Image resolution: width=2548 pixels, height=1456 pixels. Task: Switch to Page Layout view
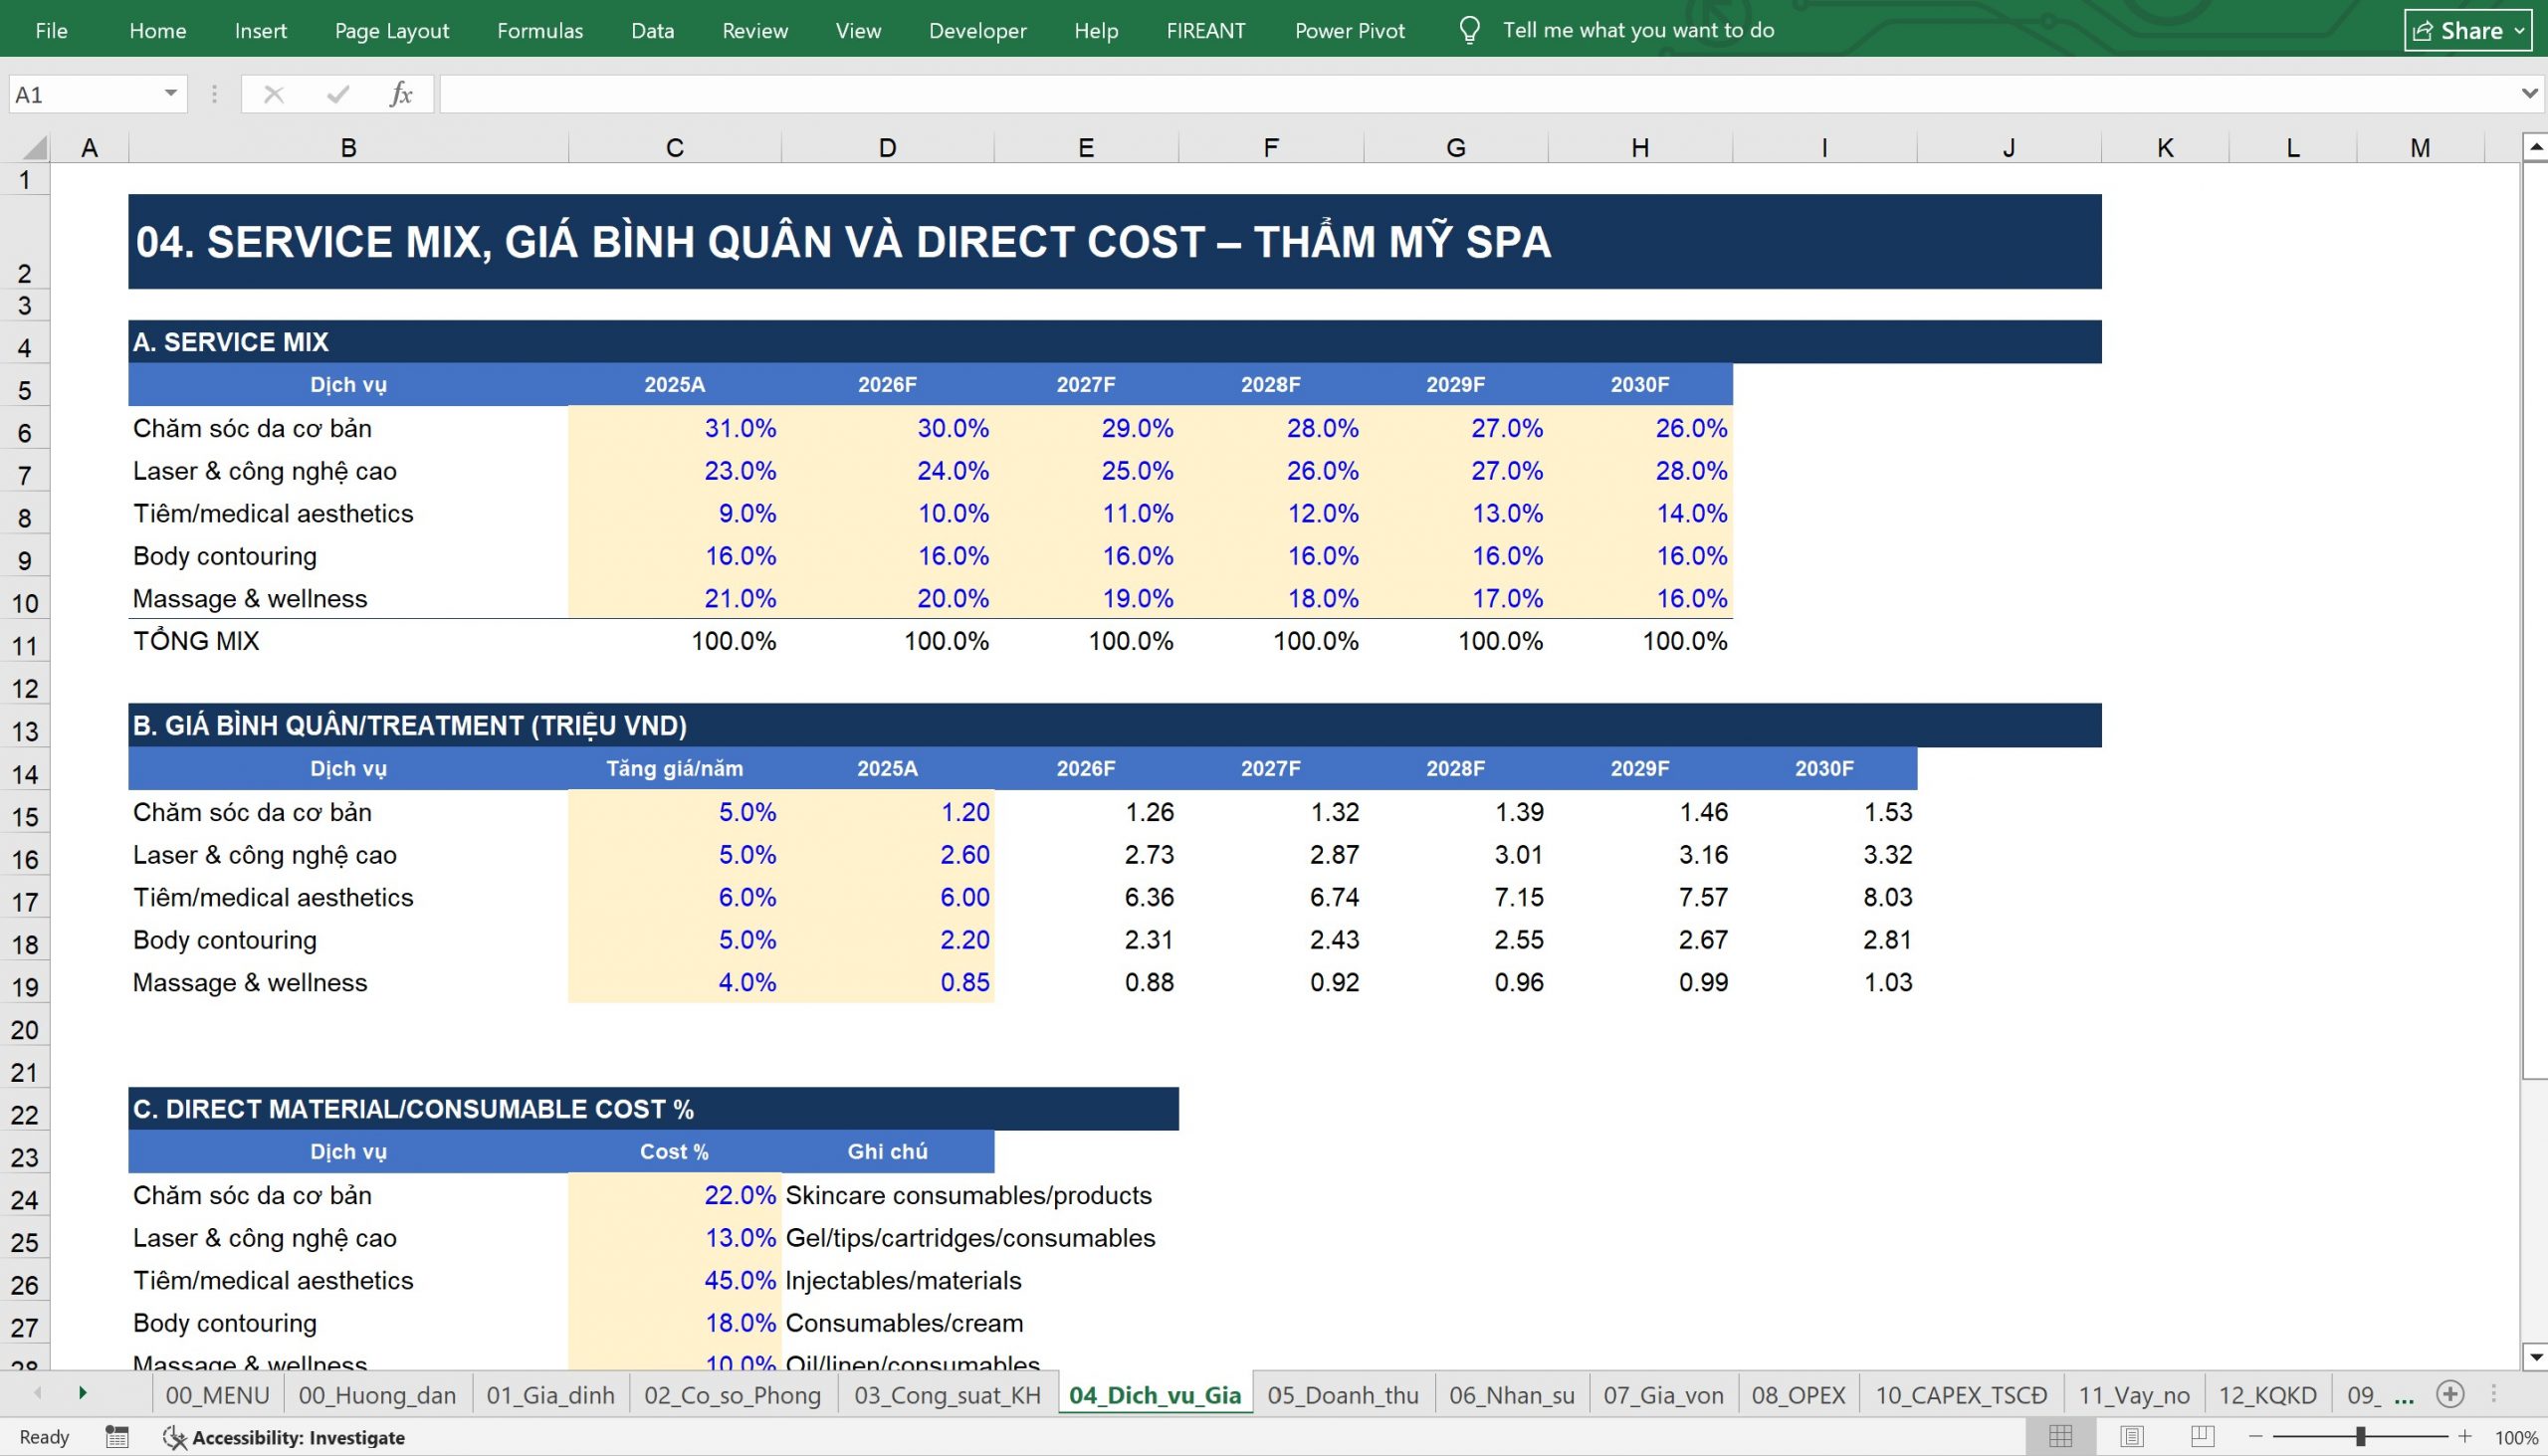(2131, 1437)
